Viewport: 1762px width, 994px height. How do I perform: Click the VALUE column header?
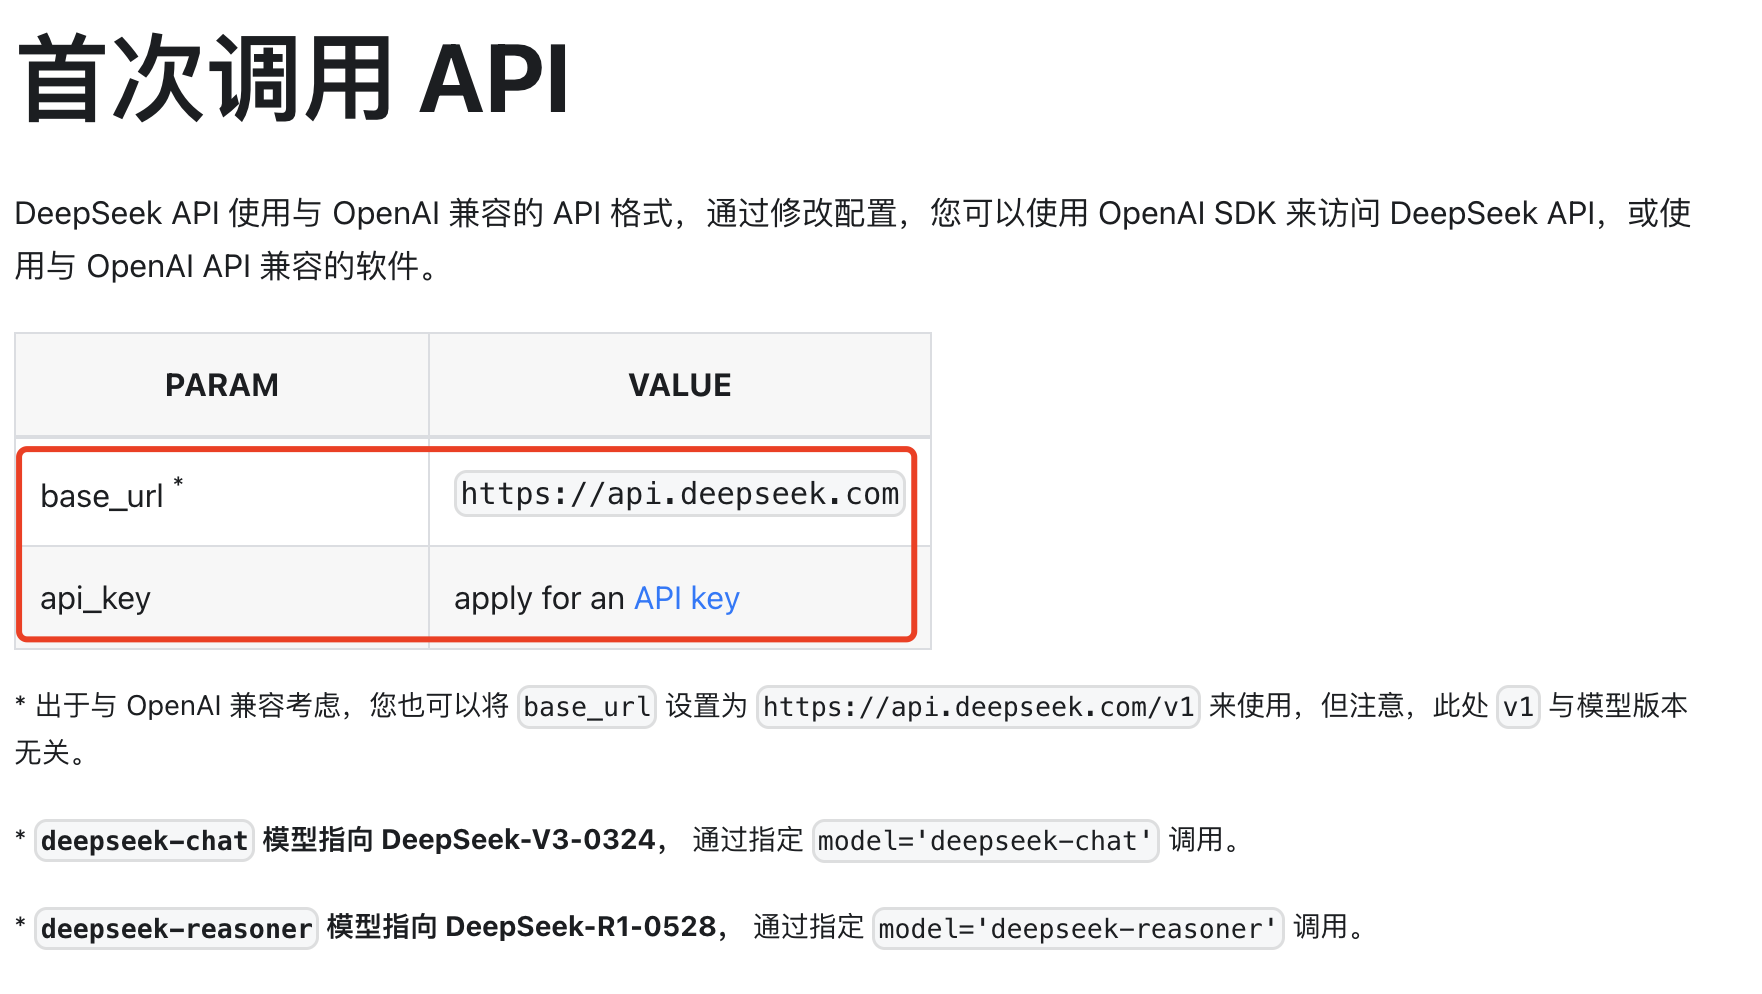[680, 385]
